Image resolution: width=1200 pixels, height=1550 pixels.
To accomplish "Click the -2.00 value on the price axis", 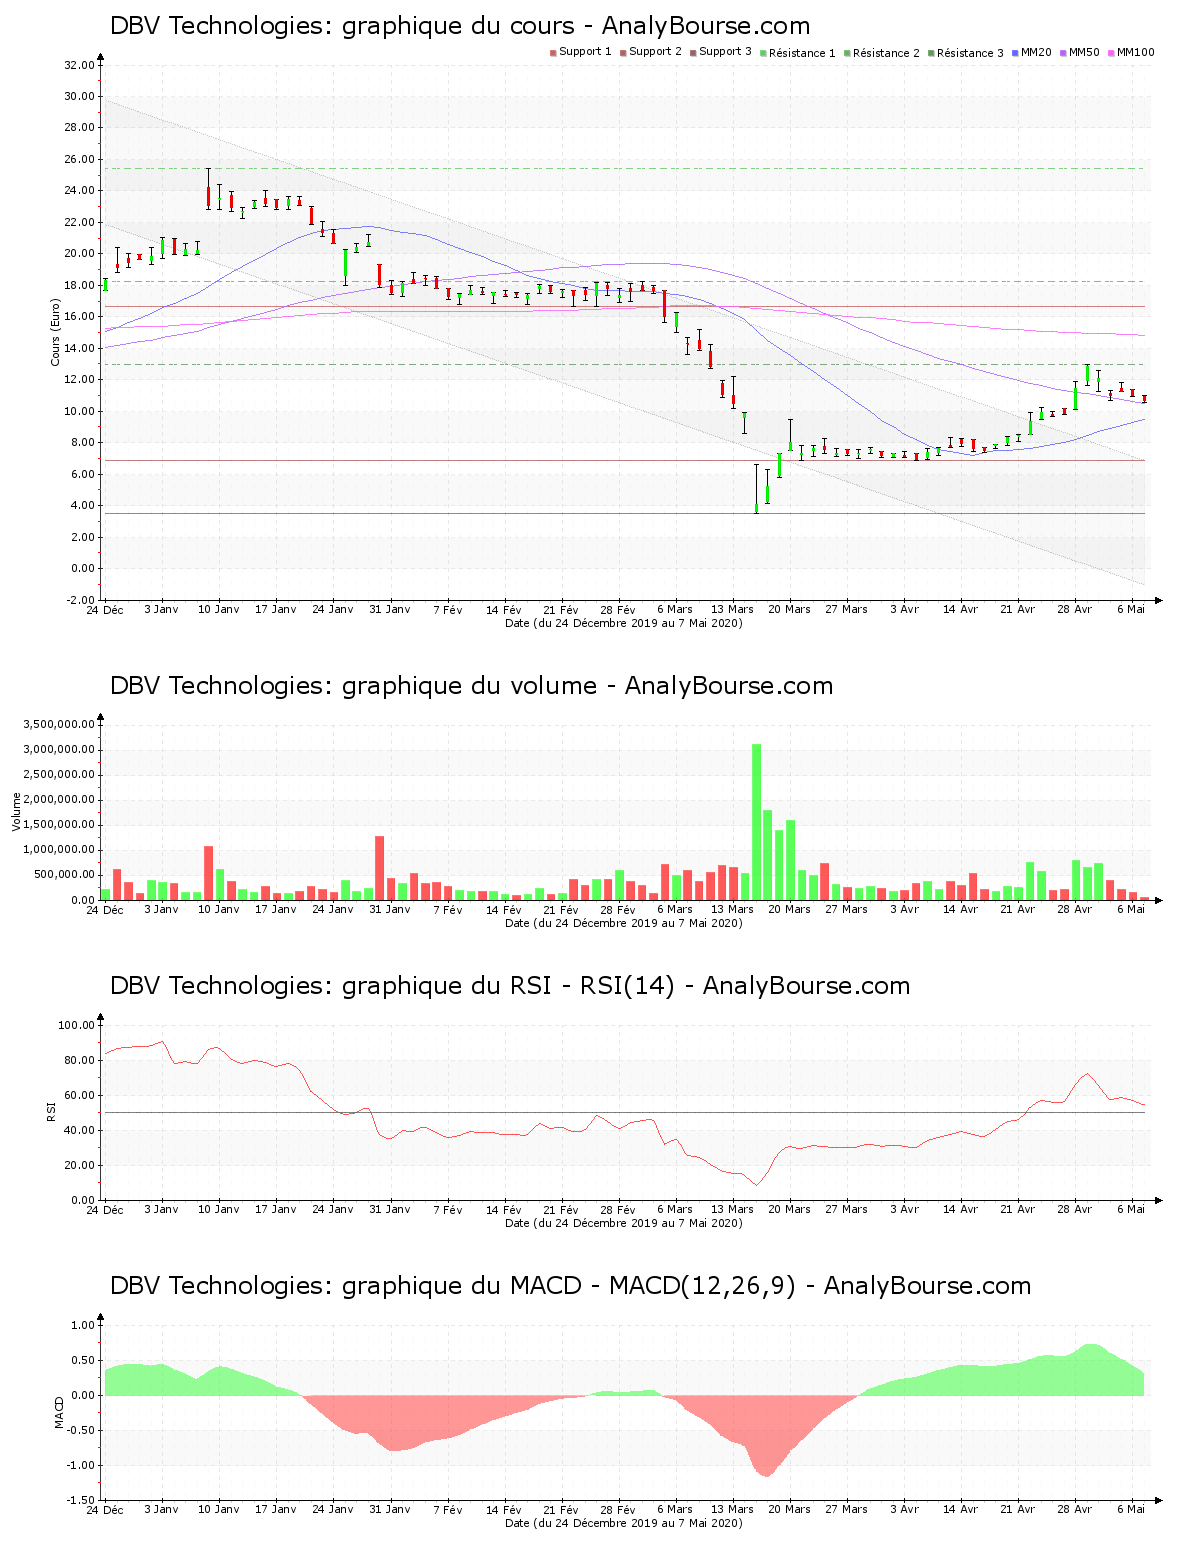I will (79, 600).
